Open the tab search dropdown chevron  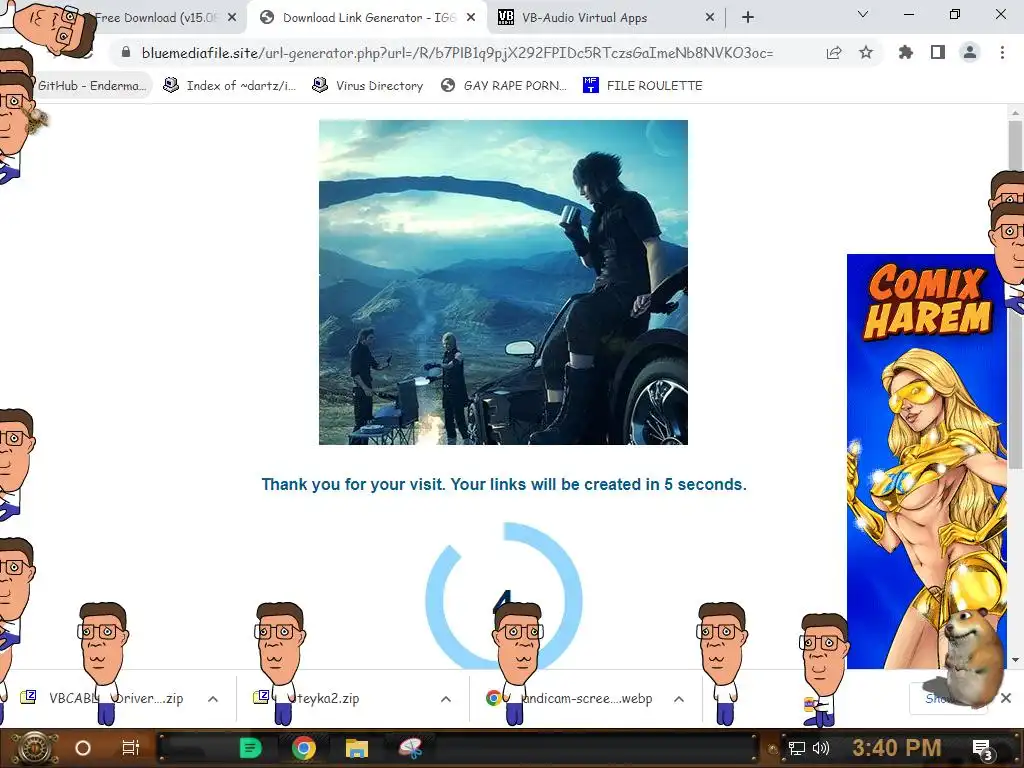[863, 14]
